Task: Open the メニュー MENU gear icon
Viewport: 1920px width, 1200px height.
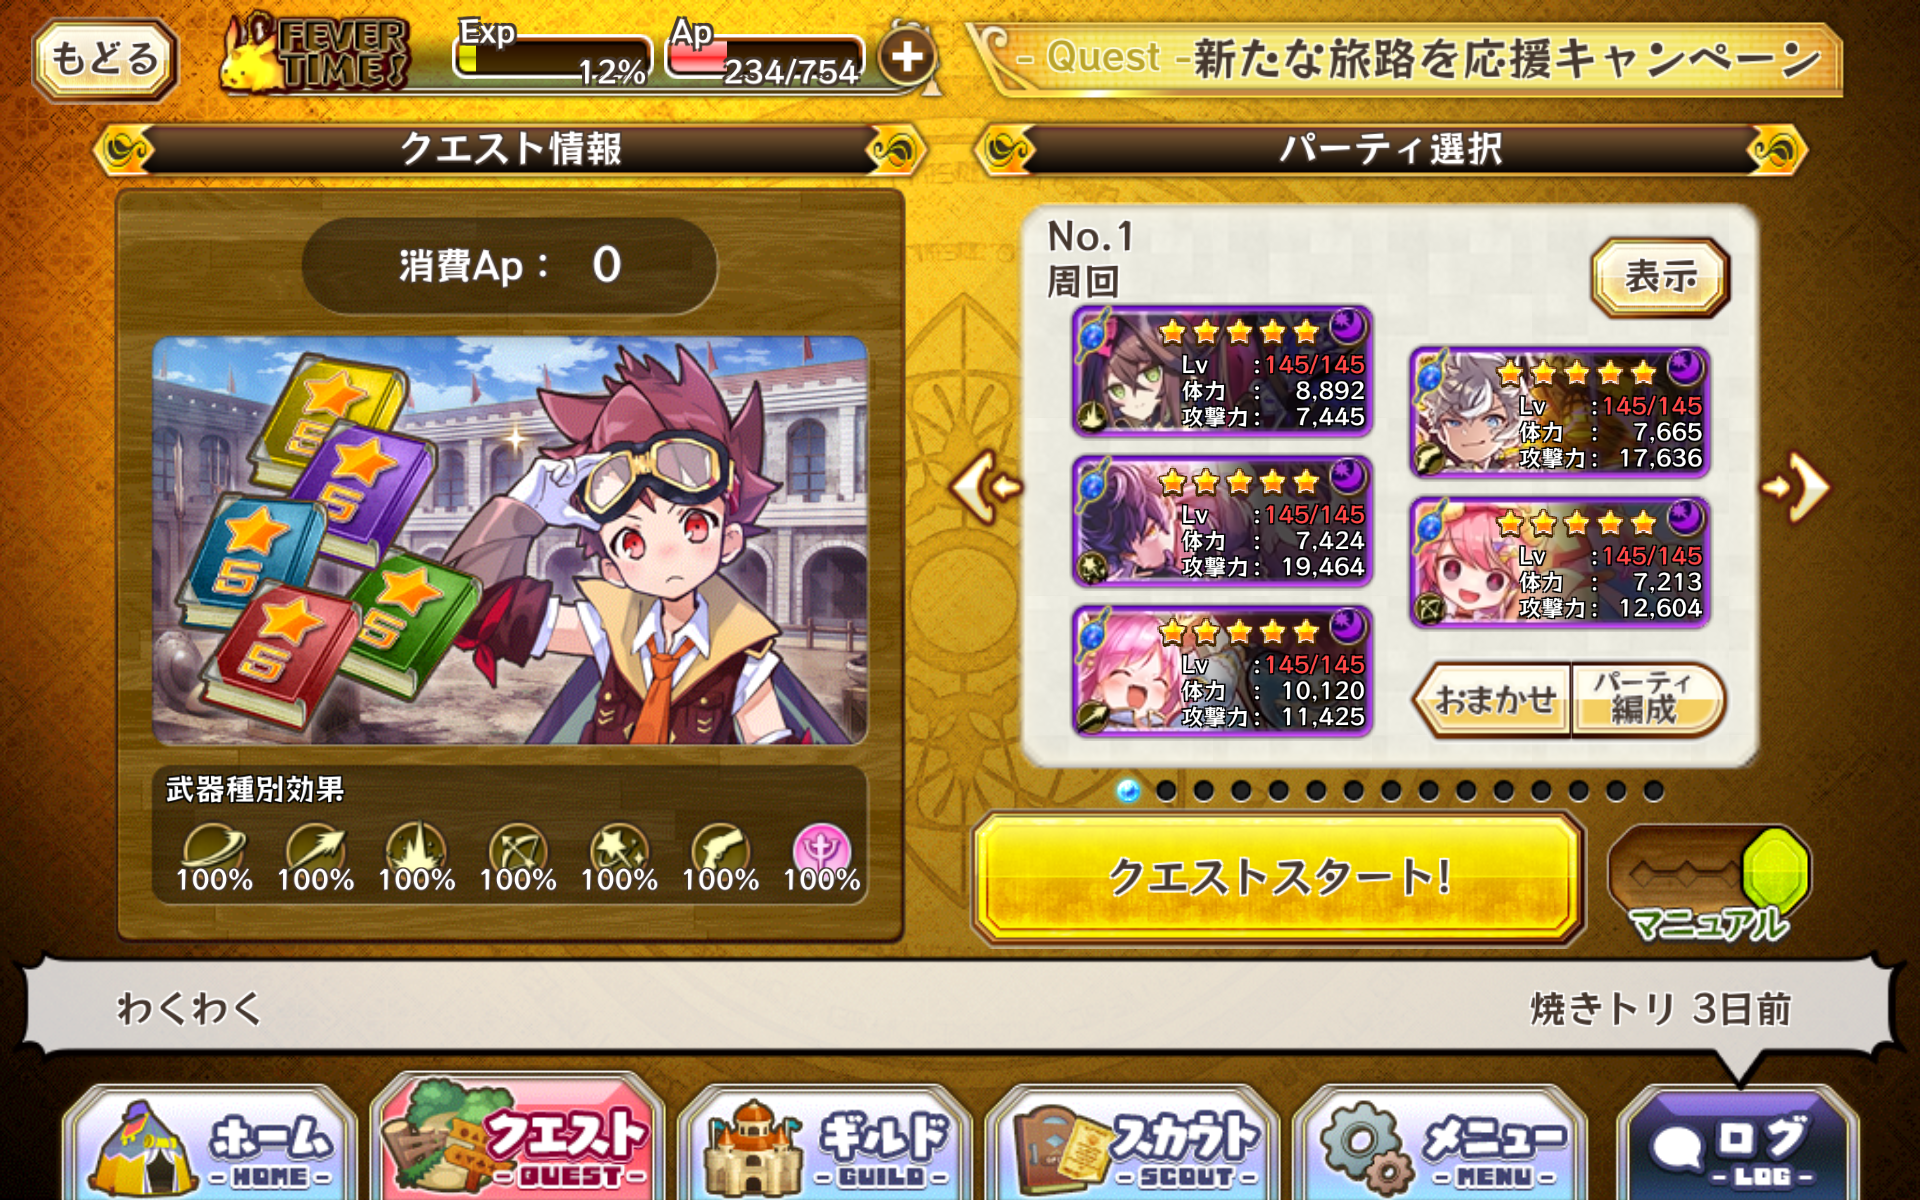Action: pyautogui.click(x=1438, y=1145)
